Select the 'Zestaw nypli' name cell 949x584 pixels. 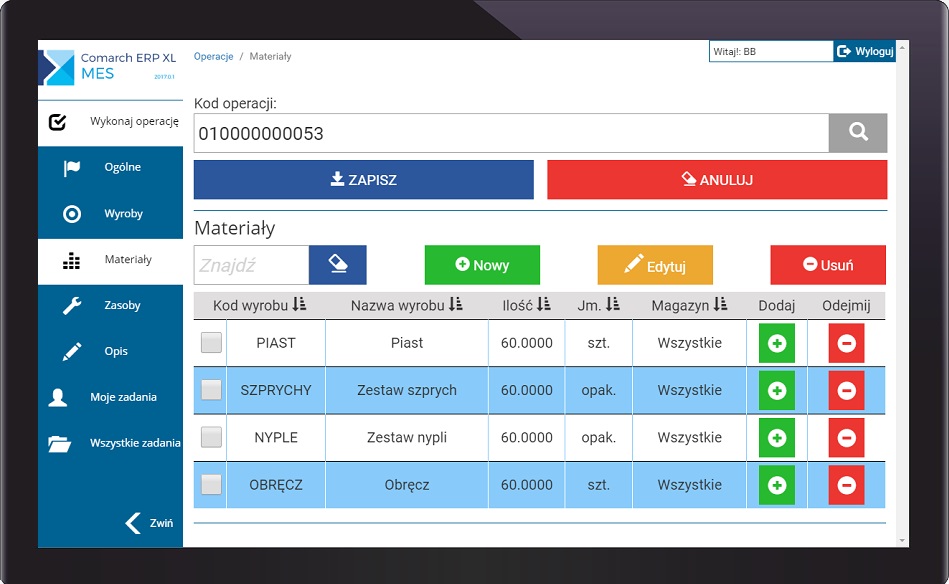coord(407,438)
